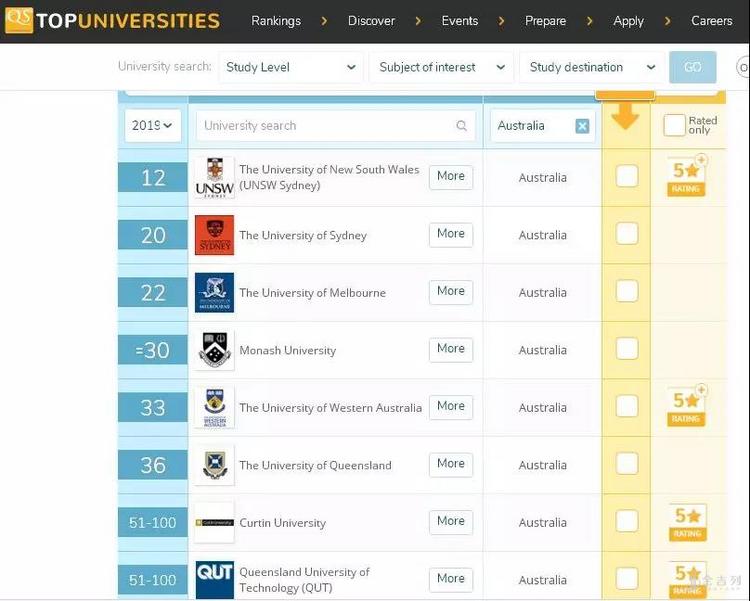The width and height of the screenshot is (750, 601).
Task: Open the Events menu item
Action: (x=459, y=20)
